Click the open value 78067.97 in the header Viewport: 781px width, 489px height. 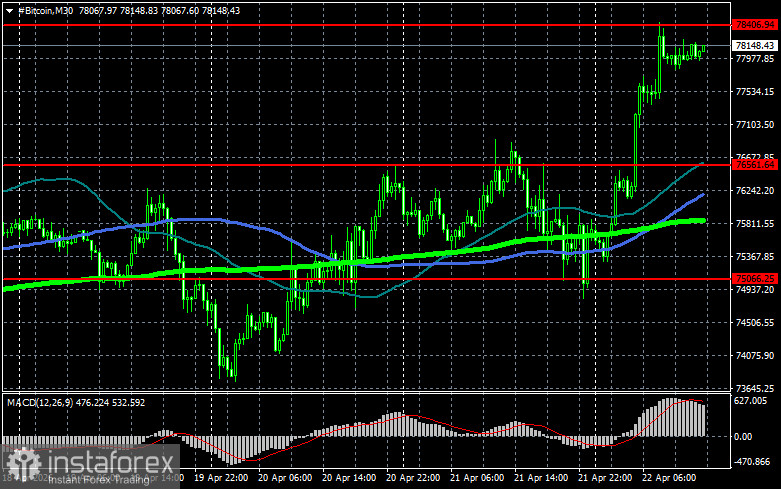(98, 10)
